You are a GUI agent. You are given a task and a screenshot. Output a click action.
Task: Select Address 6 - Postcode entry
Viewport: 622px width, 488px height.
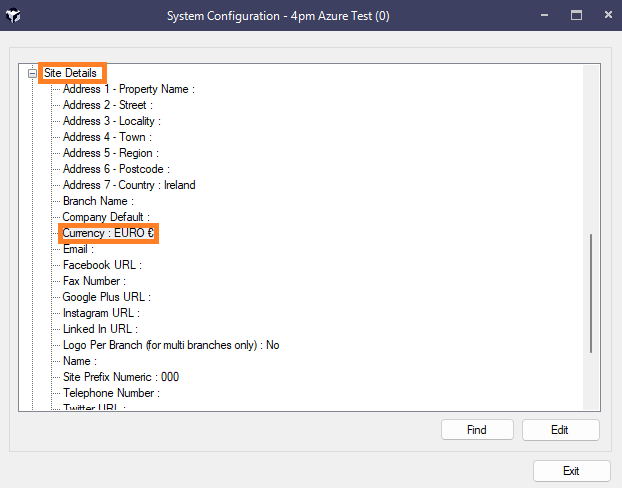point(115,169)
